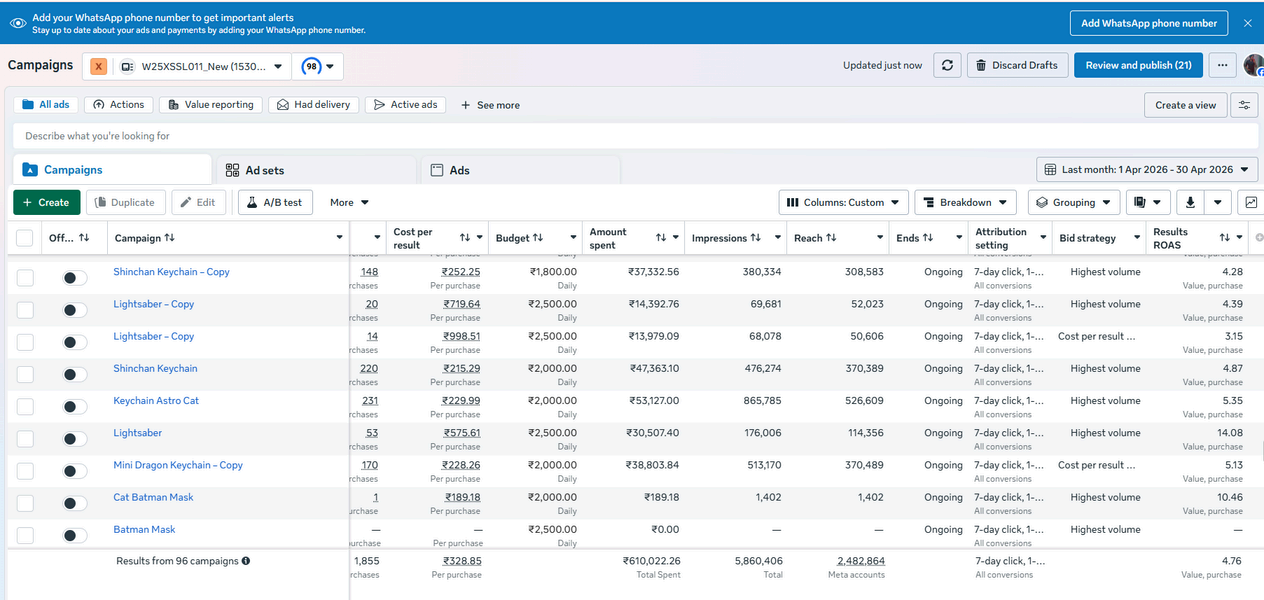The height and width of the screenshot is (600, 1264).
Task: Click the calendar icon in date range
Action: [x=1049, y=170]
